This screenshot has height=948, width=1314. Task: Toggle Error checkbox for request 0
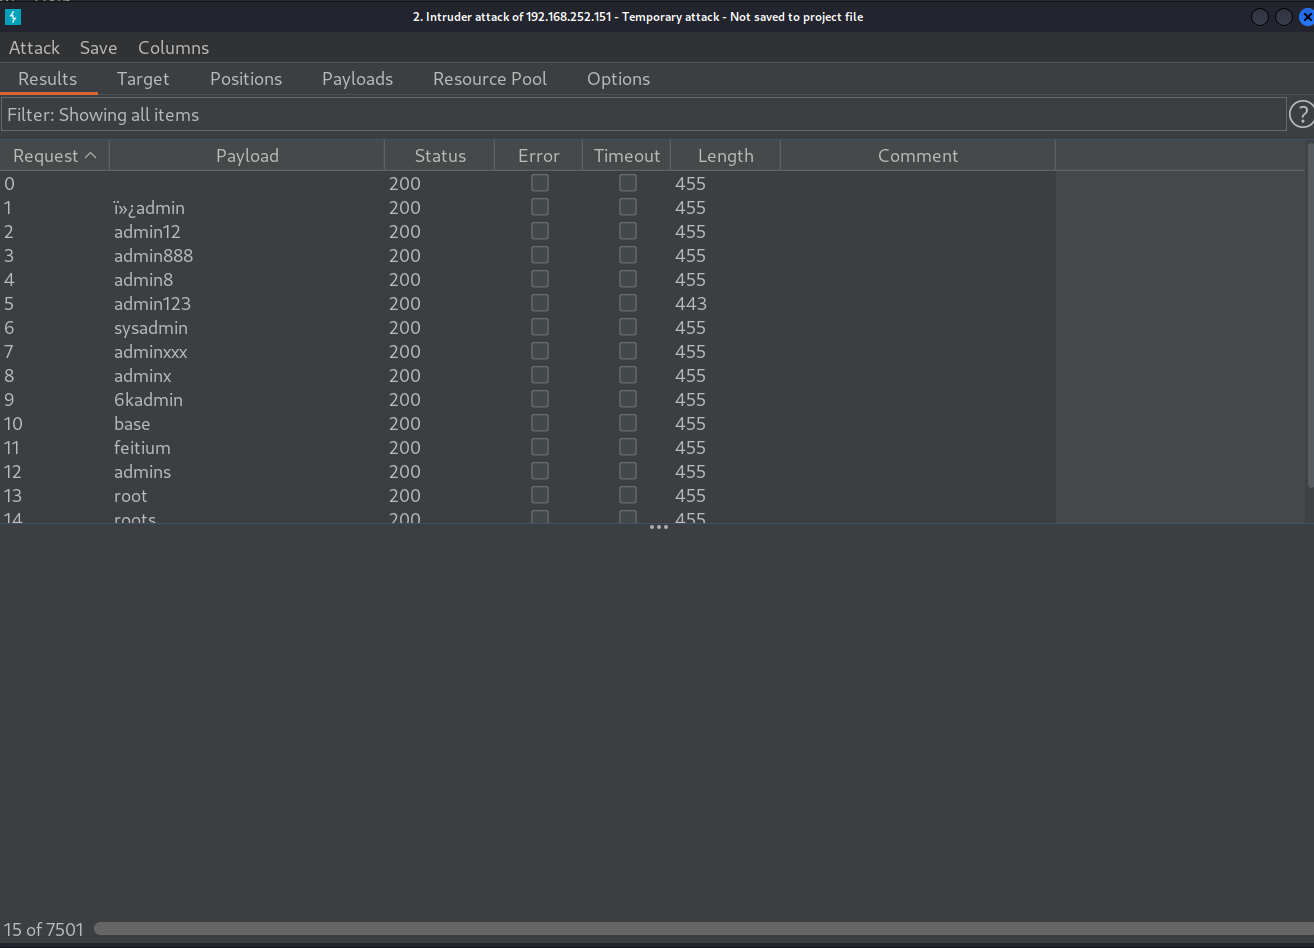click(x=540, y=183)
